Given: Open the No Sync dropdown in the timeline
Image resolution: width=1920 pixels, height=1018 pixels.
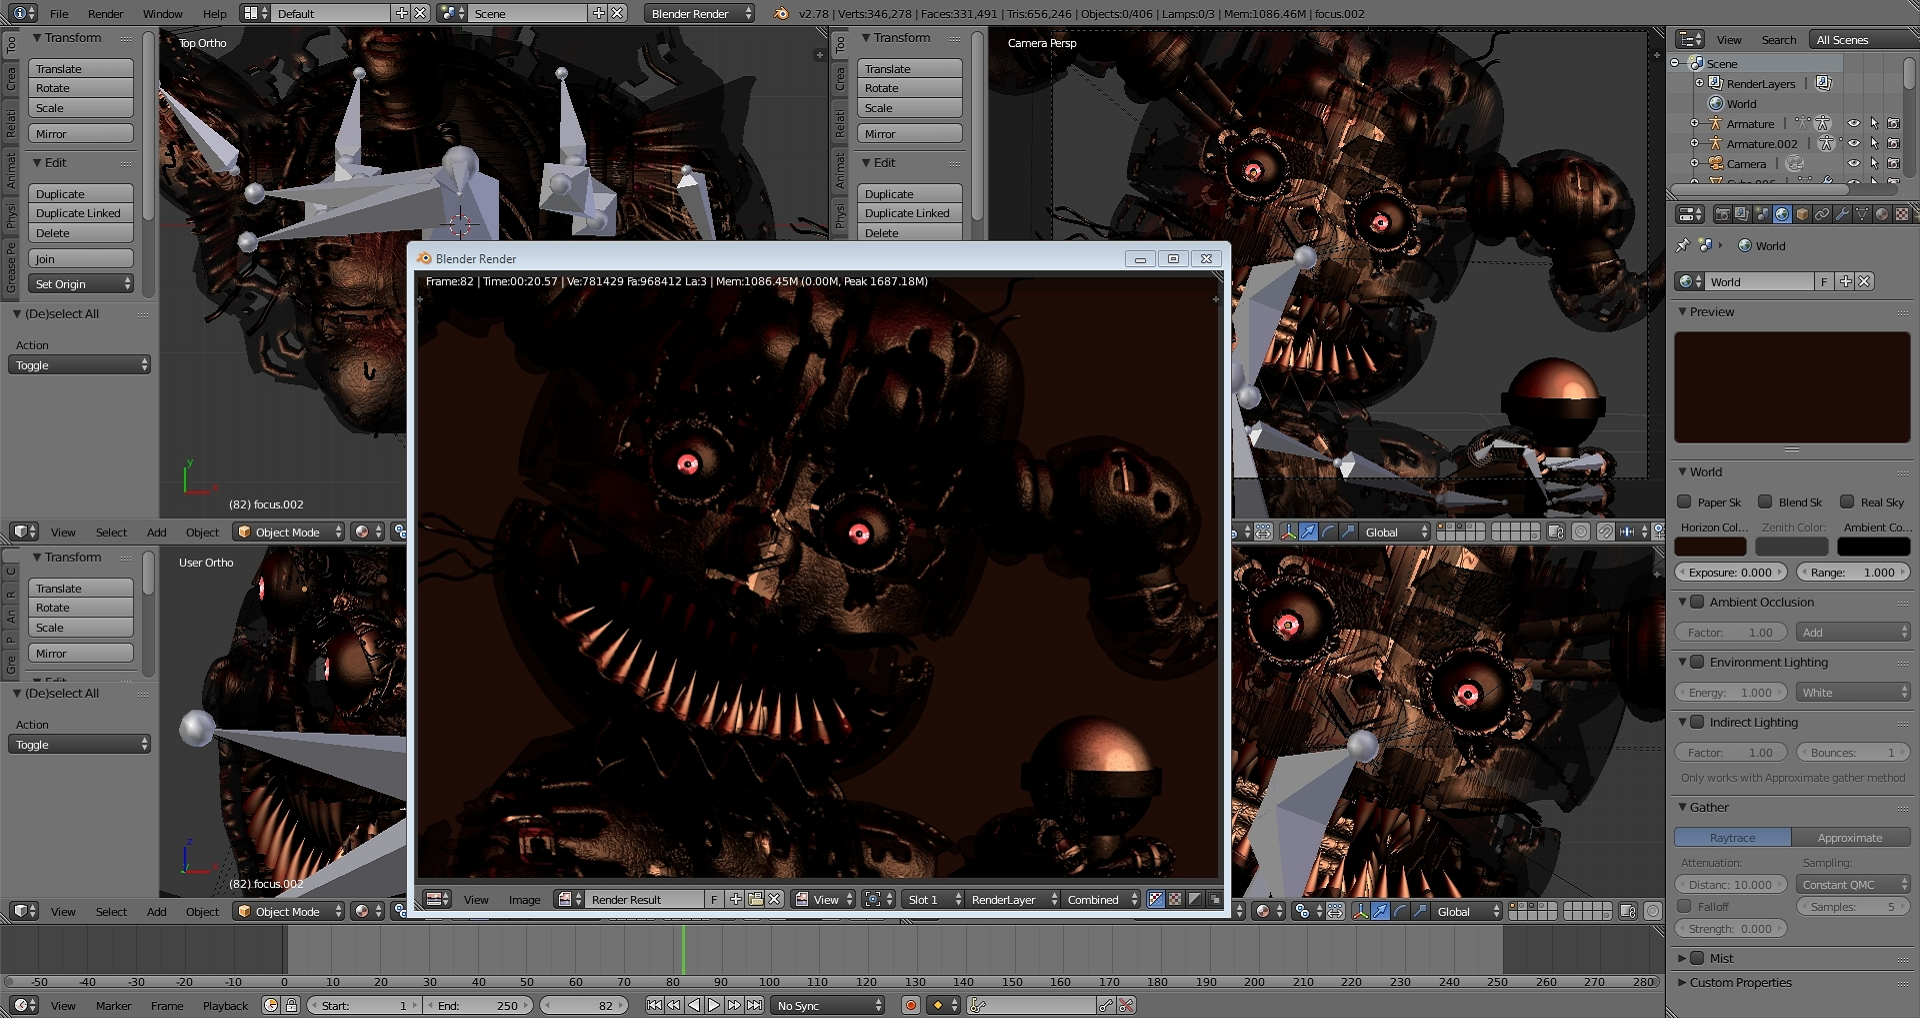Looking at the screenshot, I should click(x=829, y=1005).
